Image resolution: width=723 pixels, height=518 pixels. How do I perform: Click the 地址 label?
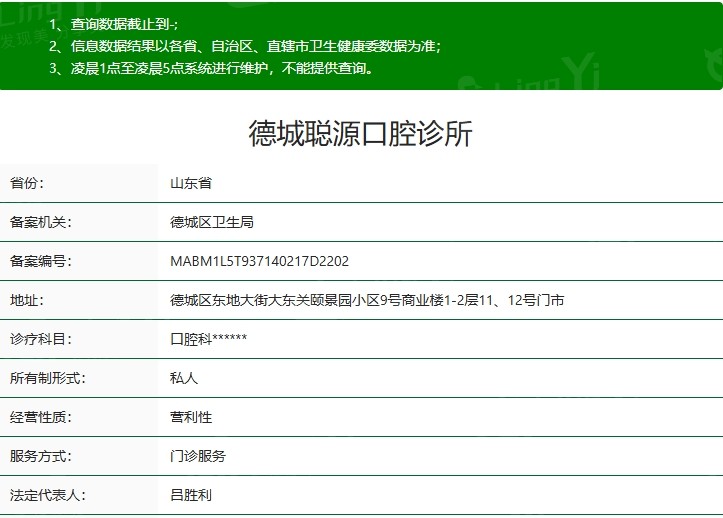pyautogui.click(x=27, y=300)
